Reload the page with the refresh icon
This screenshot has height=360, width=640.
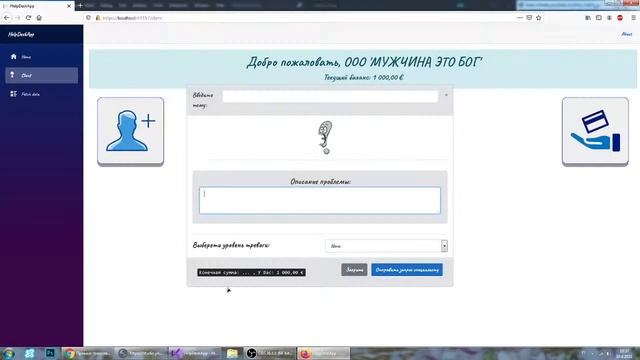[28, 18]
